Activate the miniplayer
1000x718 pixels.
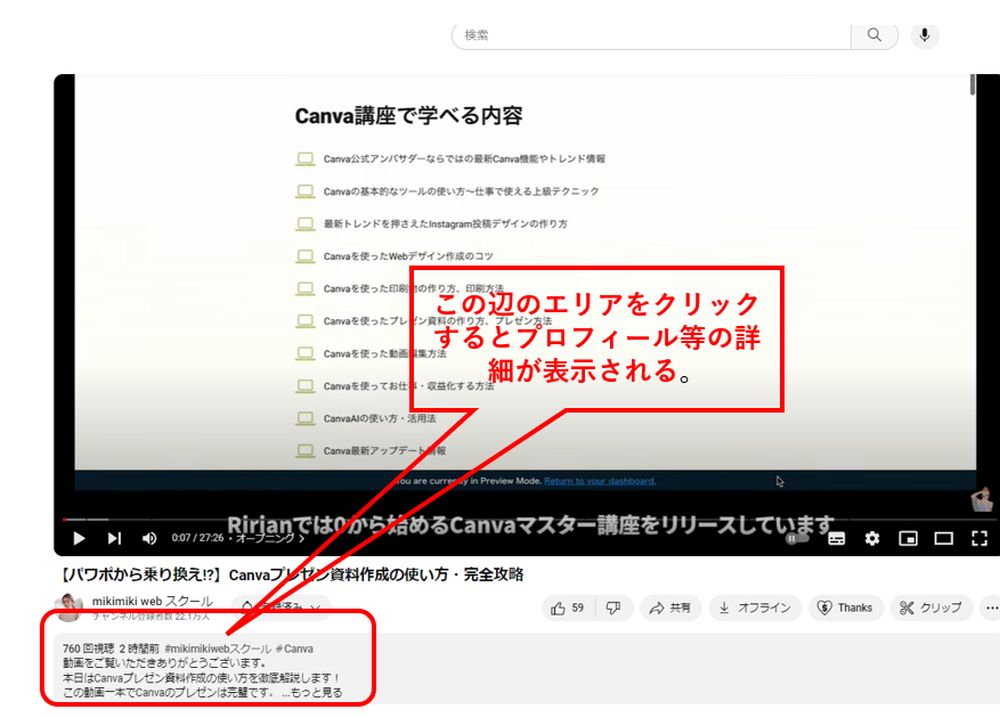tap(908, 539)
